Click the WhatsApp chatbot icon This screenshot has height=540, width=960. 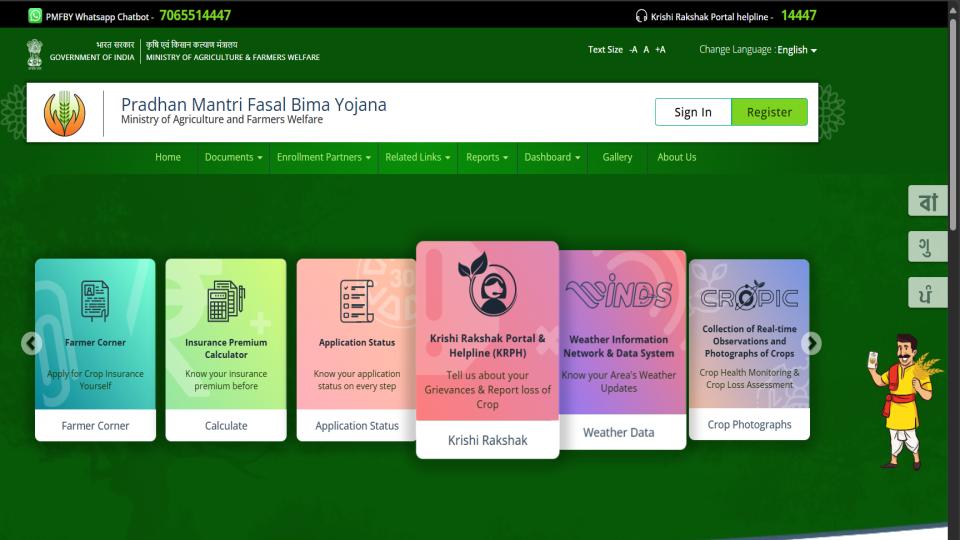tap(35, 15)
